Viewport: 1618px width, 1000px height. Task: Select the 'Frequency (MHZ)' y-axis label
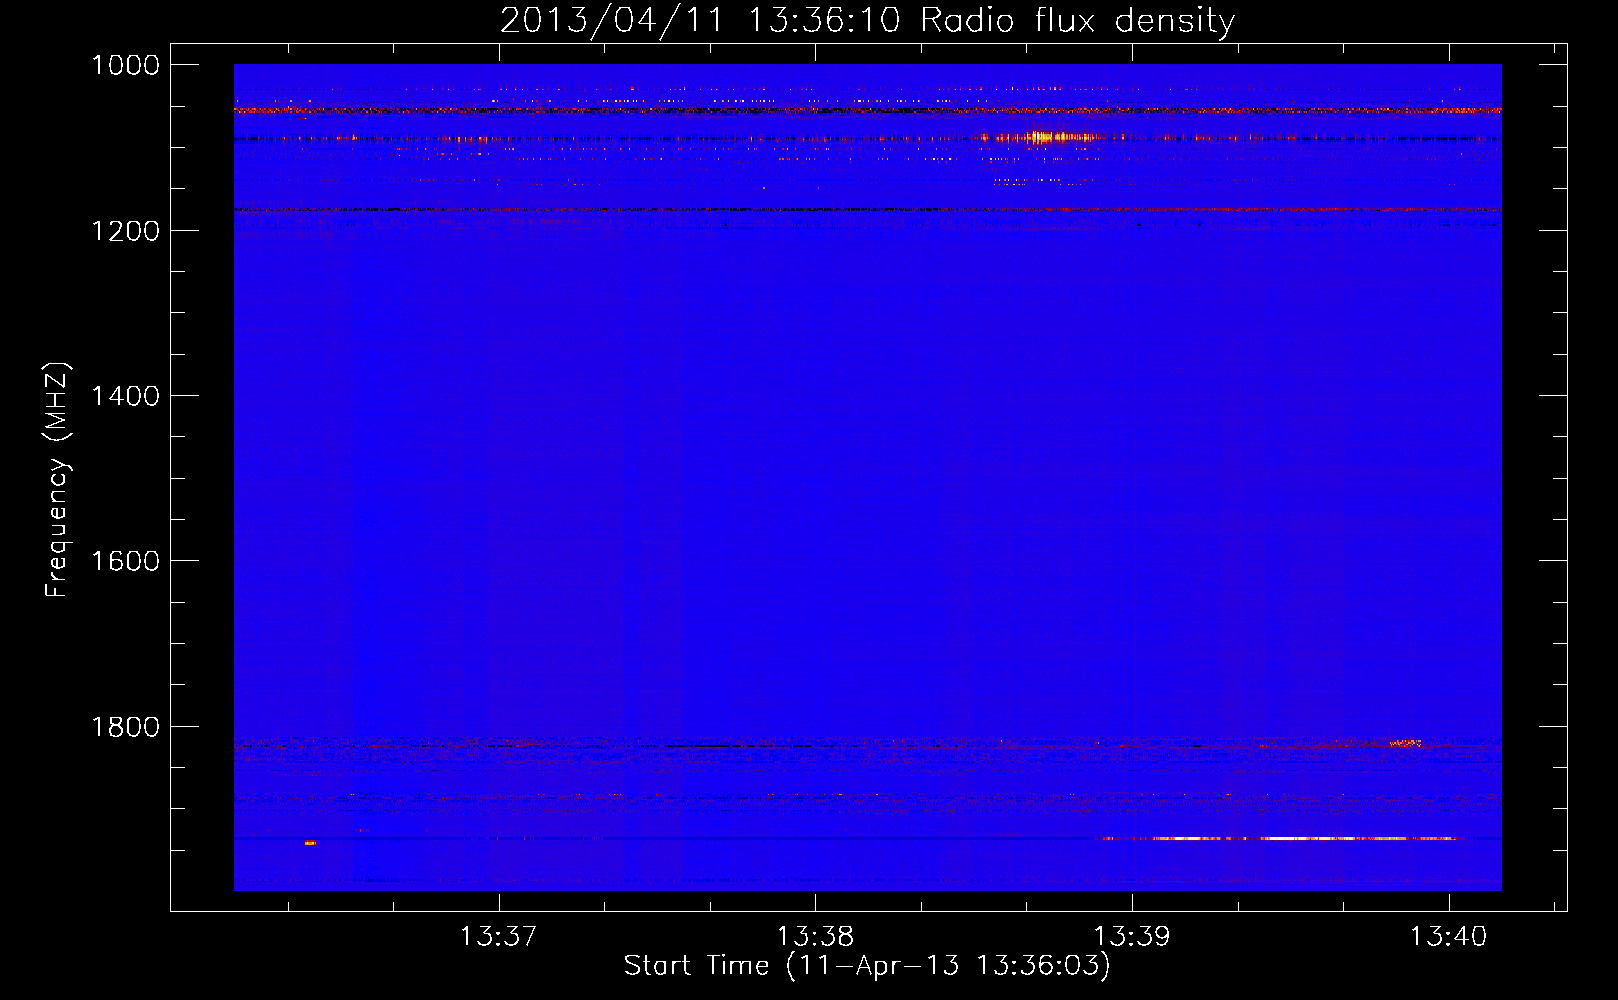pos(57,480)
